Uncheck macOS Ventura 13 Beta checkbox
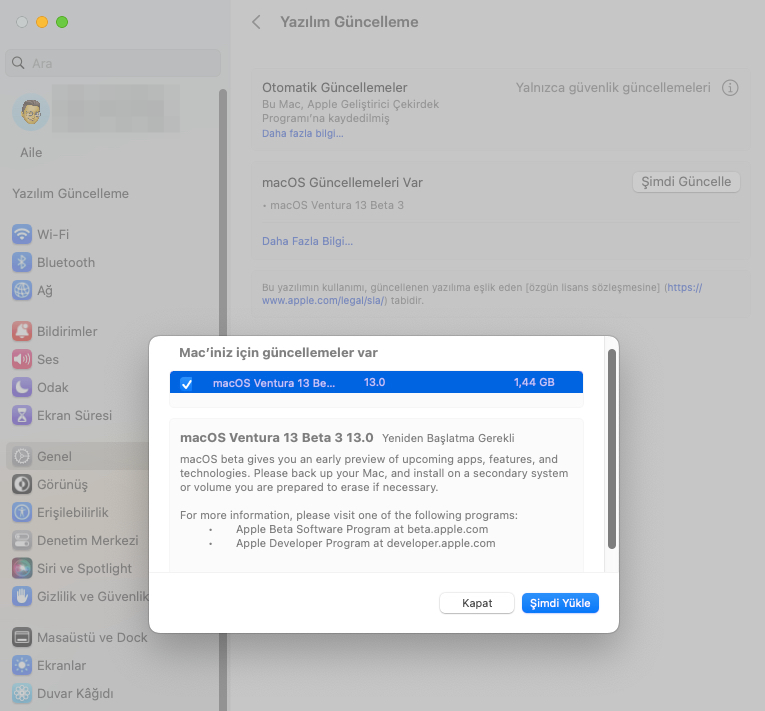 tap(186, 383)
